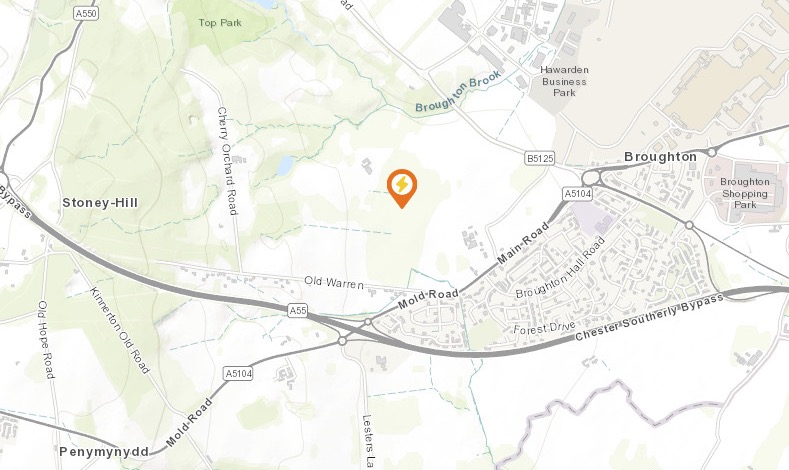Click the Hawarden Business Park label
Screen dimensions: 789x470
pos(564,81)
